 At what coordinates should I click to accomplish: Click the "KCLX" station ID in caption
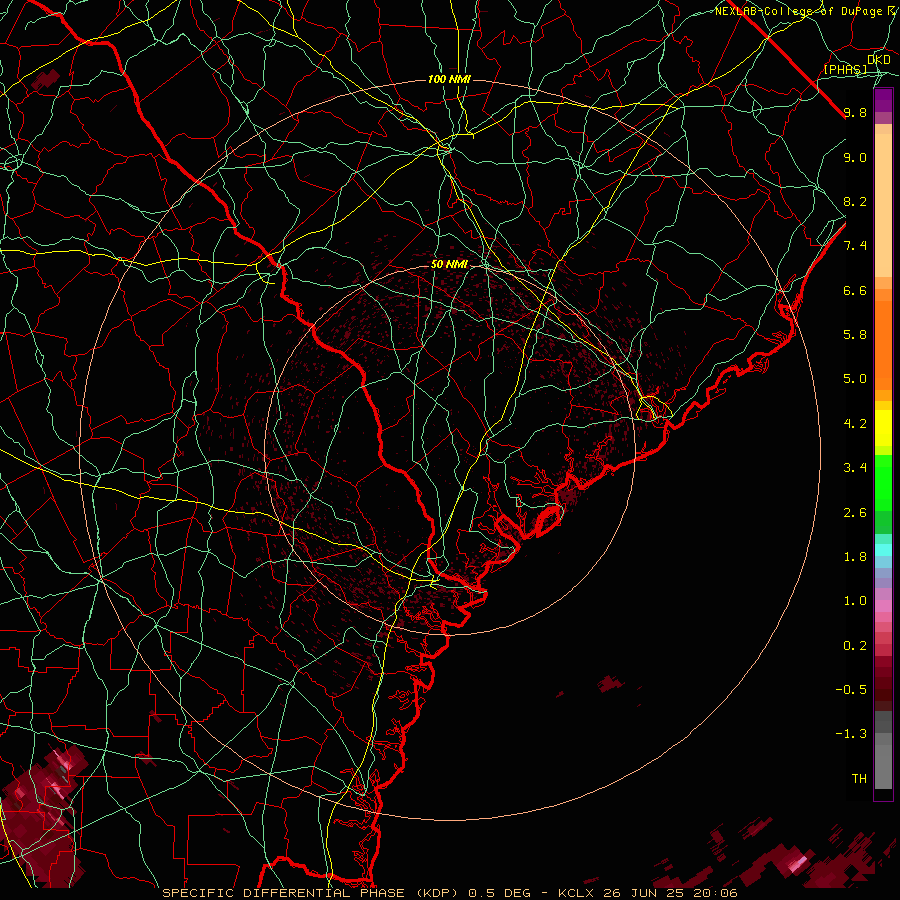pyautogui.click(x=577, y=893)
